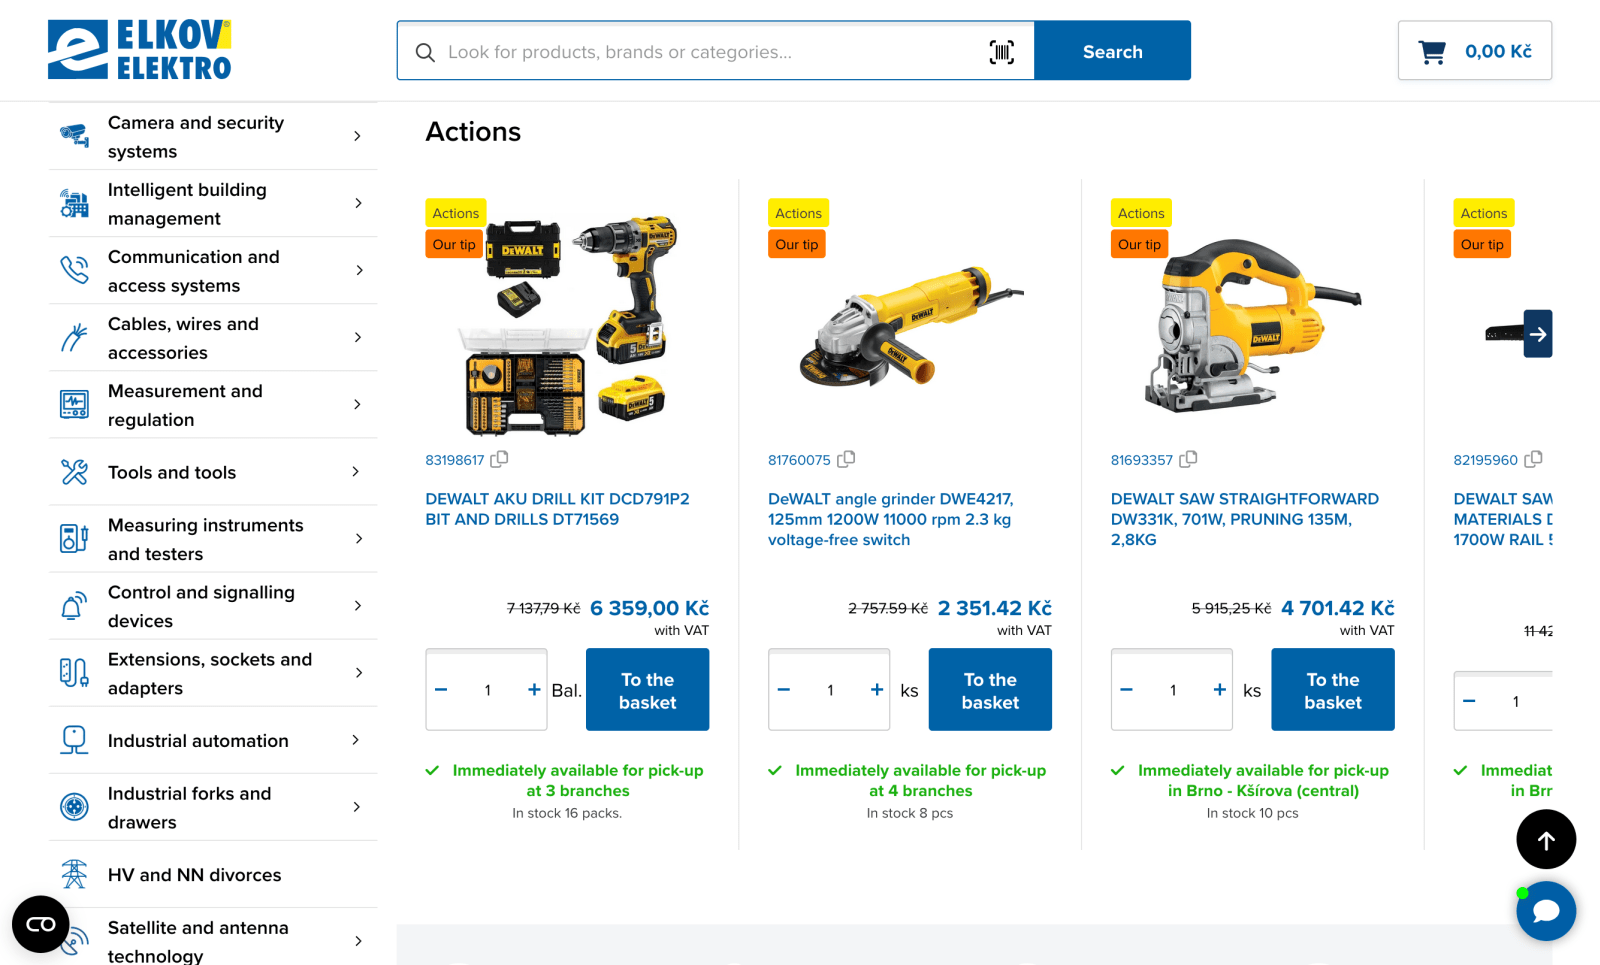Decrease quantity for DeWALT angle grinder
The image size is (1600, 965).
coord(784,690)
